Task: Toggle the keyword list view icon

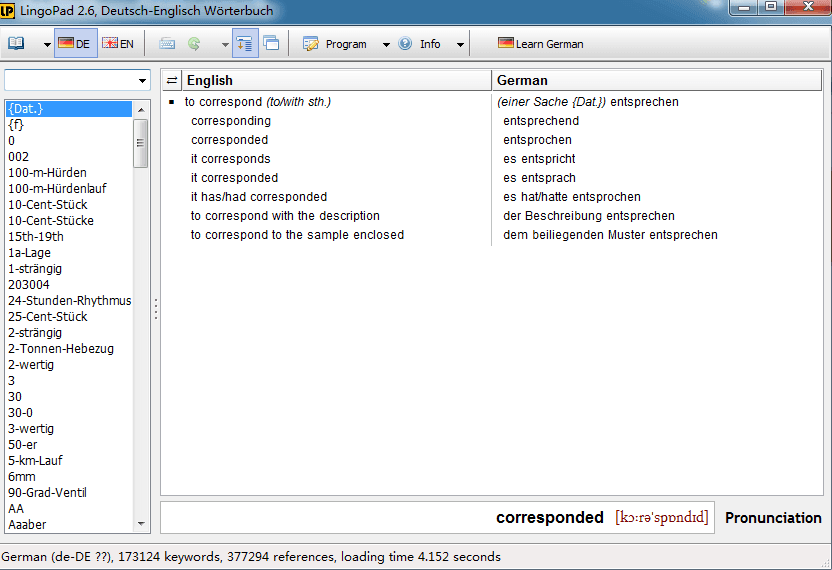Action: [245, 44]
